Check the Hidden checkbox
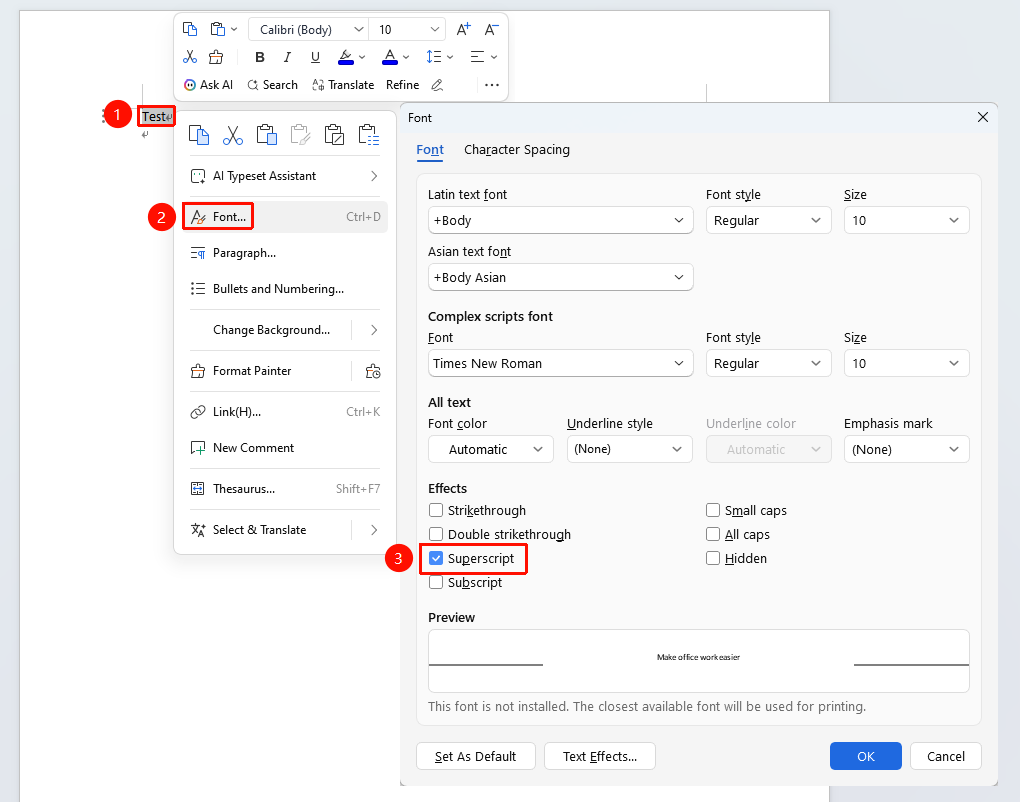This screenshot has width=1020, height=802. pos(713,559)
